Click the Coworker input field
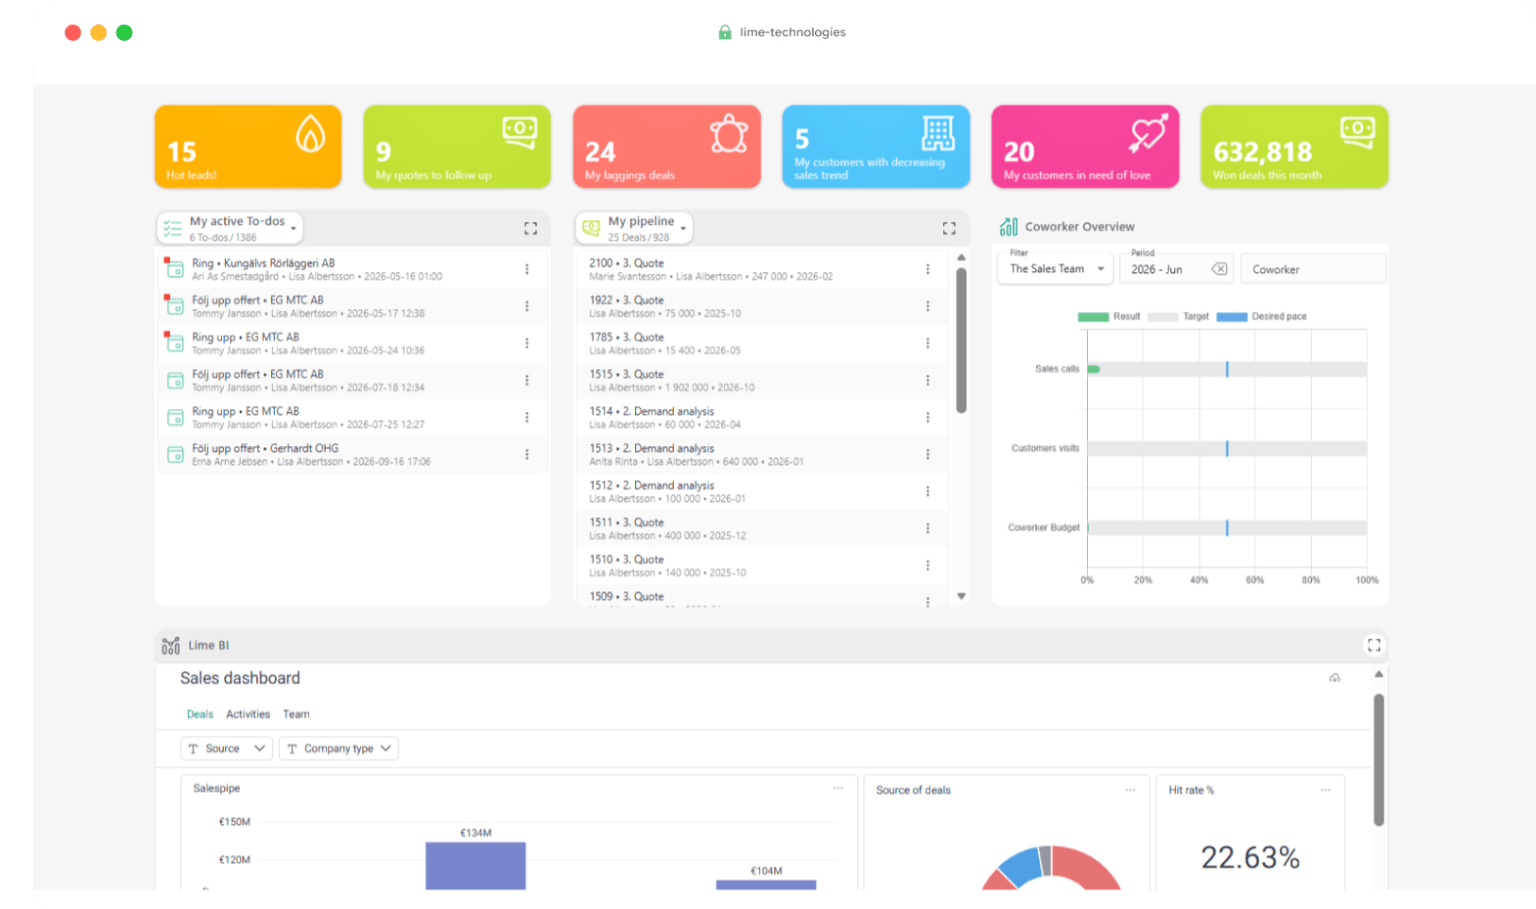 click(x=1313, y=269)
